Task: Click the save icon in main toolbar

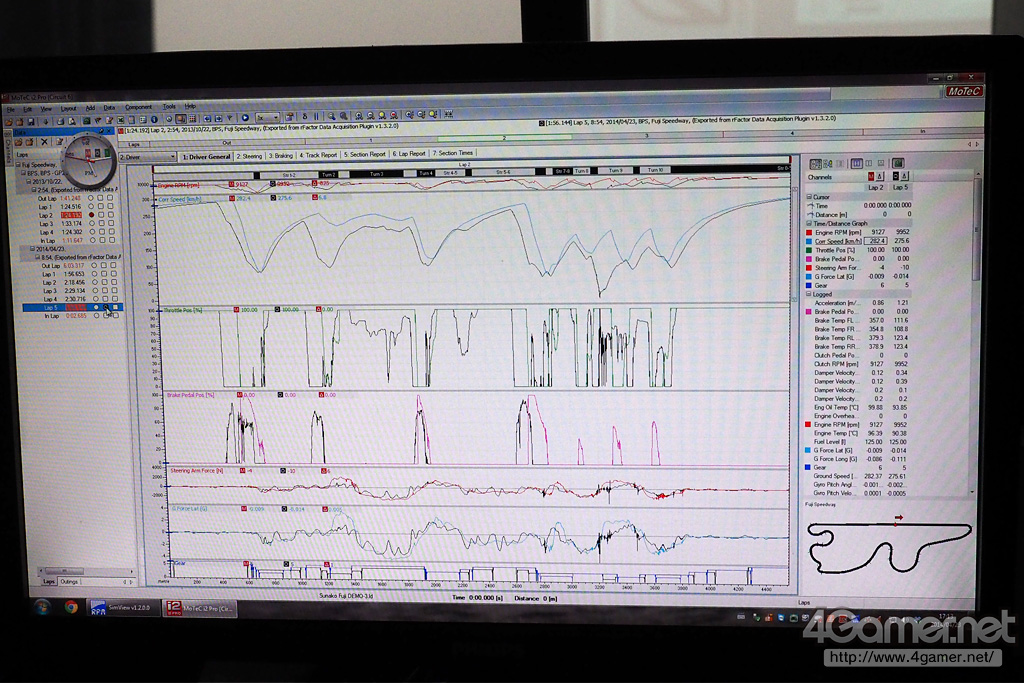Action: pyautogui.click(x=31, y=122)
